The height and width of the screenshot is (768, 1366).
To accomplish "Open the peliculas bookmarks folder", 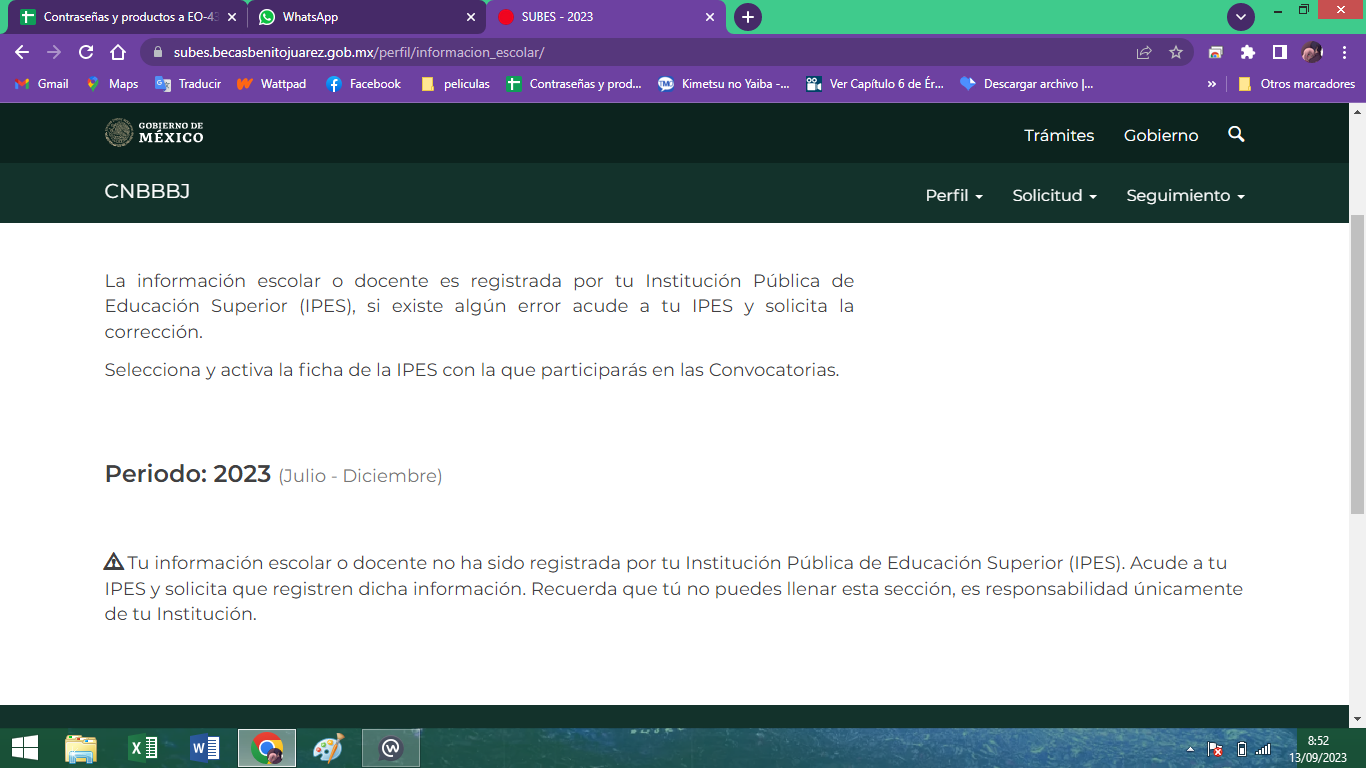I will tap(455, 84).
